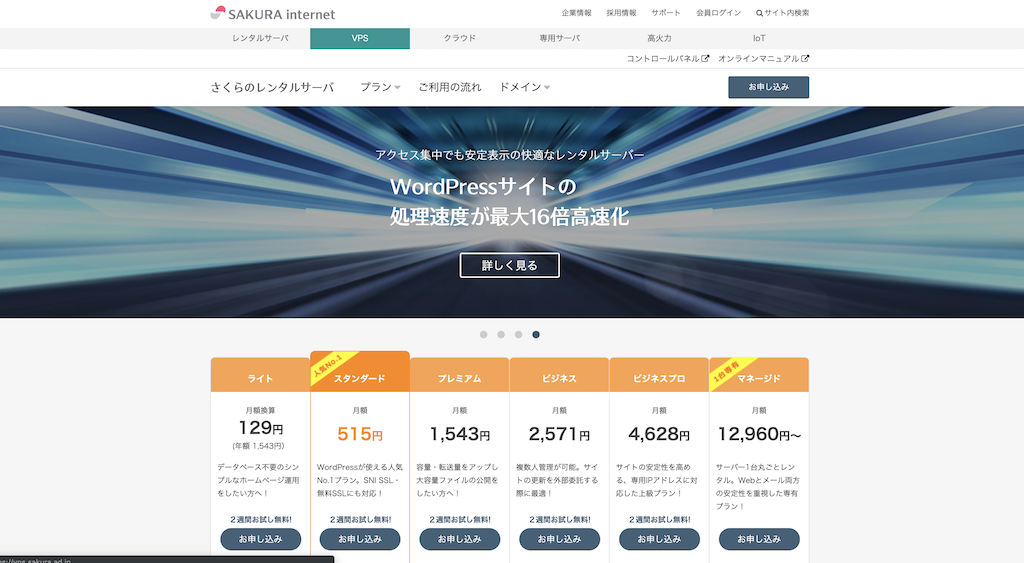Image resolution: width=1024 pixels, height=563 pixels.
Task: Click the WordPressサイトの headline text
Action: [483, 187]
